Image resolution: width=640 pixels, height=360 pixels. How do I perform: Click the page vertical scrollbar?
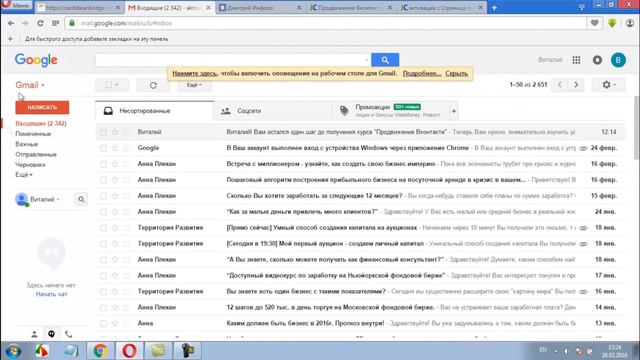coord(636,129)
